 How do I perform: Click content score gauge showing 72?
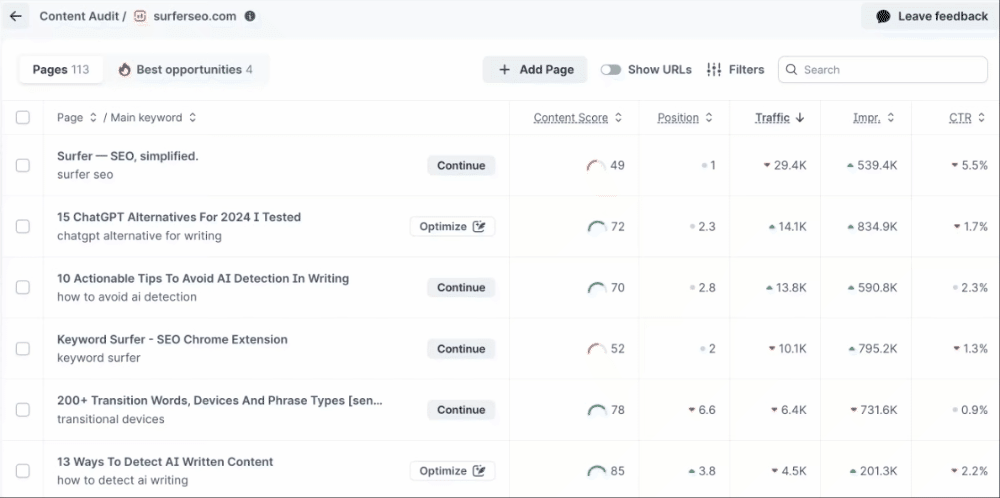click(x=596, y=228)
